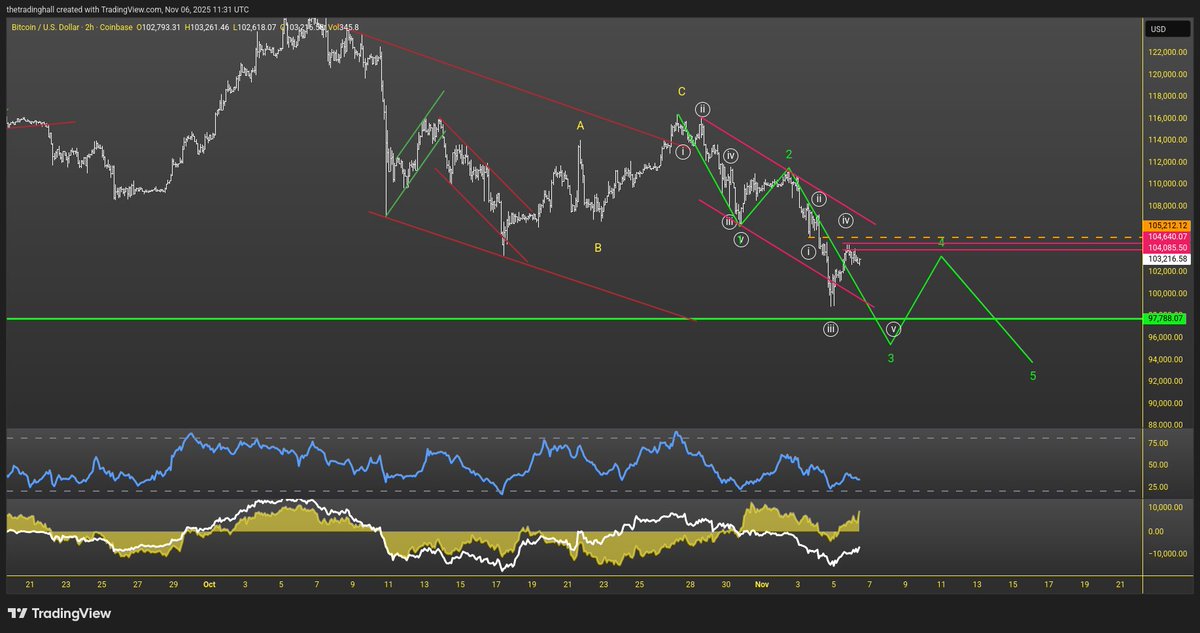Click the -10,000.00 oscillator axis value
This screenshot has height=633, width=1200.
coord(1166,554)
